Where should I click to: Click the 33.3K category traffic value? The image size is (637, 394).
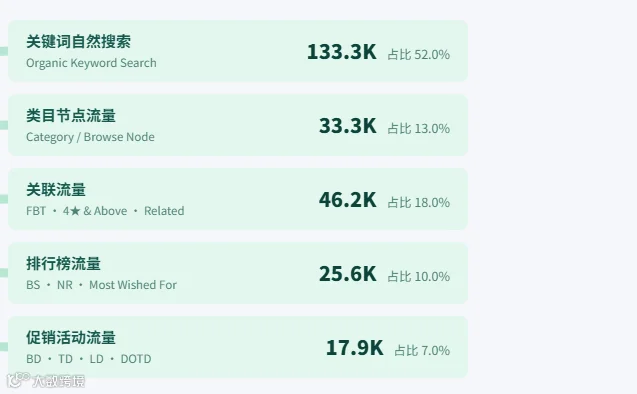click(x=348, y=126)
